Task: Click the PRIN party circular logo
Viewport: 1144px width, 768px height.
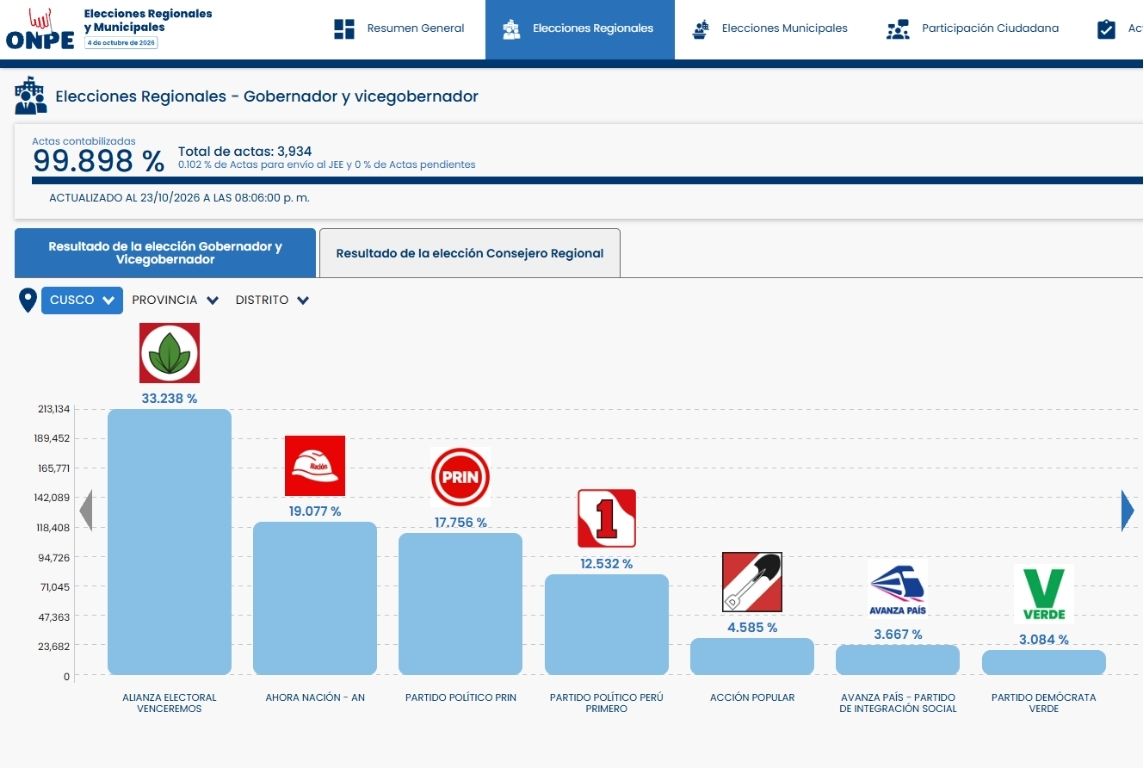Action: pos(460,477)
